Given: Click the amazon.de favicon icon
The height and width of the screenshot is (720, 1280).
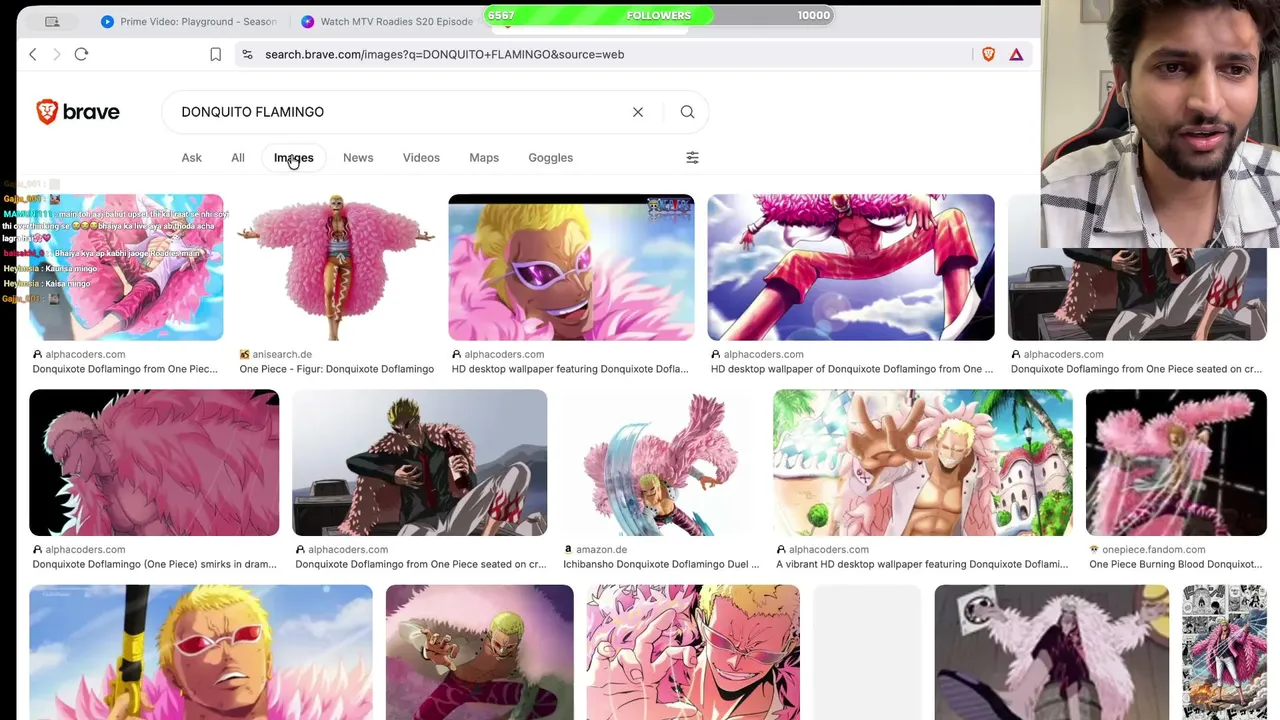Looking at the screenshot, I should 568,549.
